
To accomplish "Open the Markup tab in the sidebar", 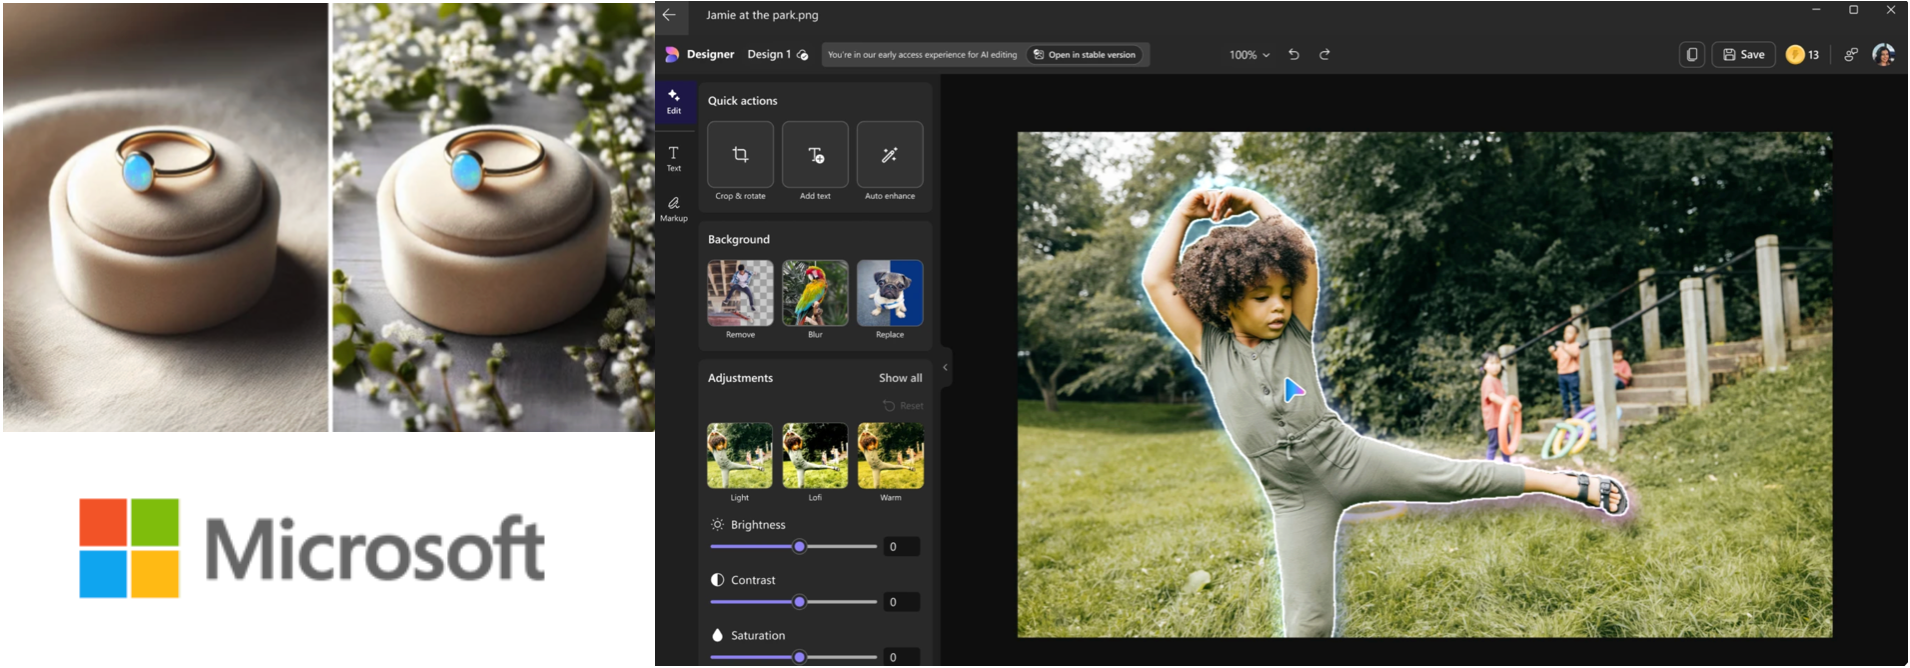I will 674,209.
